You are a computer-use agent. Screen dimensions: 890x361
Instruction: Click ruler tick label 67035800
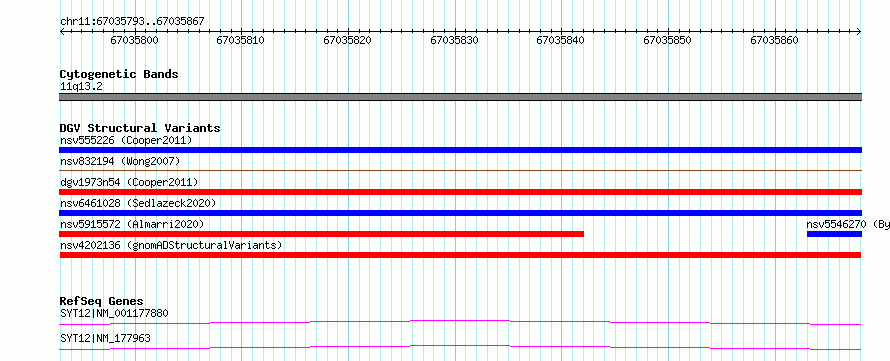(x=135, y=40)
